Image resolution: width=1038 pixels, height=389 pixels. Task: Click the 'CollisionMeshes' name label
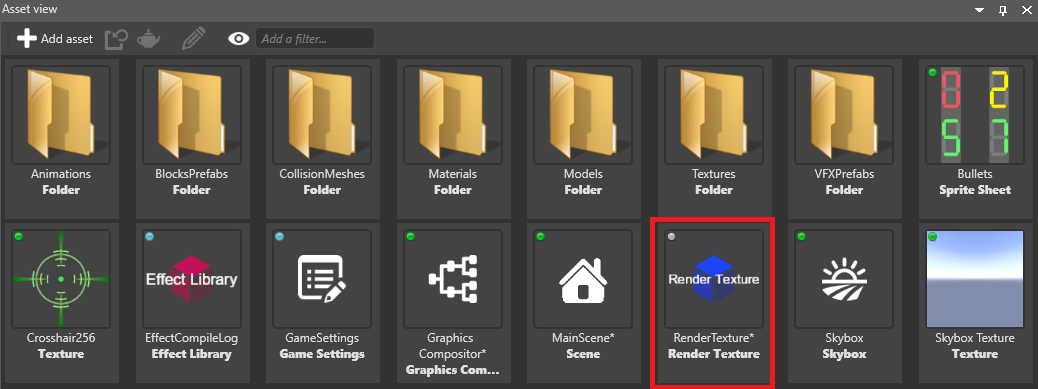tap(322, 174)
